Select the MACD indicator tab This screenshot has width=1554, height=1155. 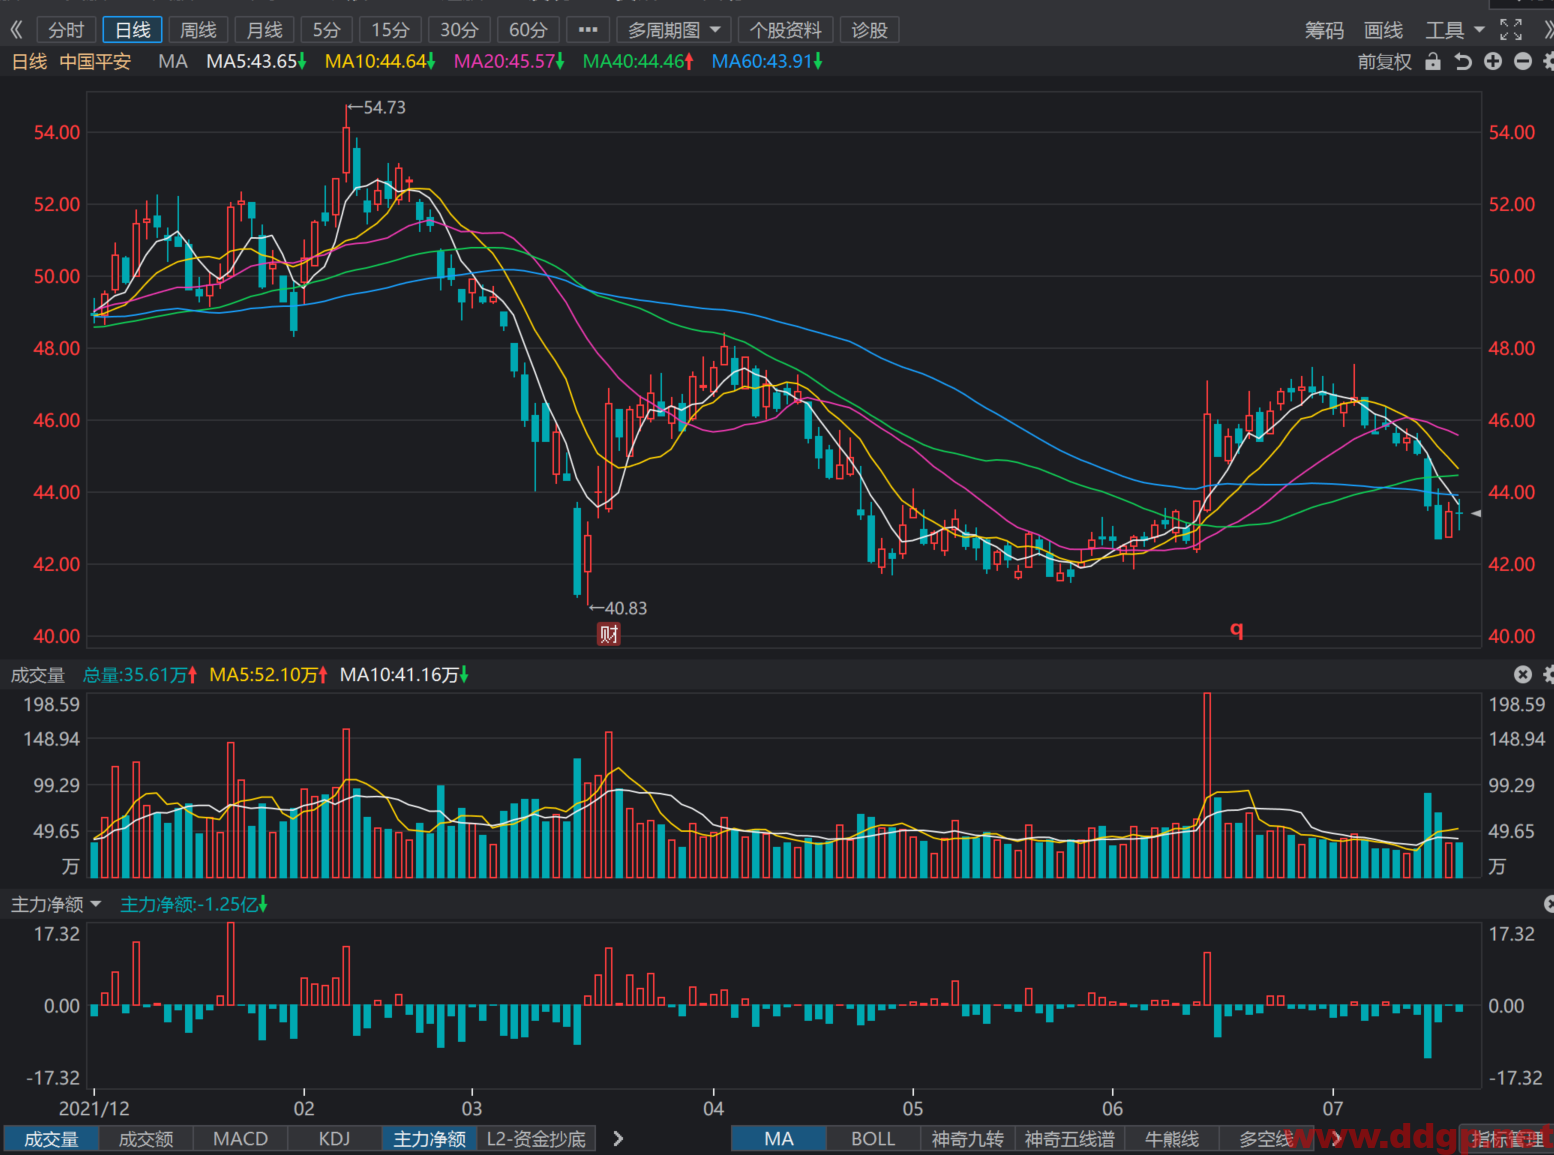[x=240, y=1139]
